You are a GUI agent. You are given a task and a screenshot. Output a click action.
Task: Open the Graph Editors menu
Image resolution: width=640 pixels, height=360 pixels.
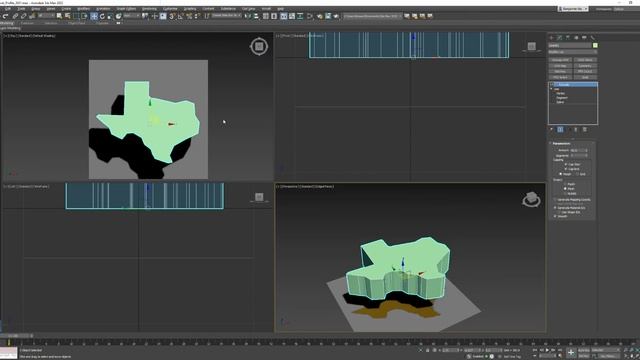(126, 9)
